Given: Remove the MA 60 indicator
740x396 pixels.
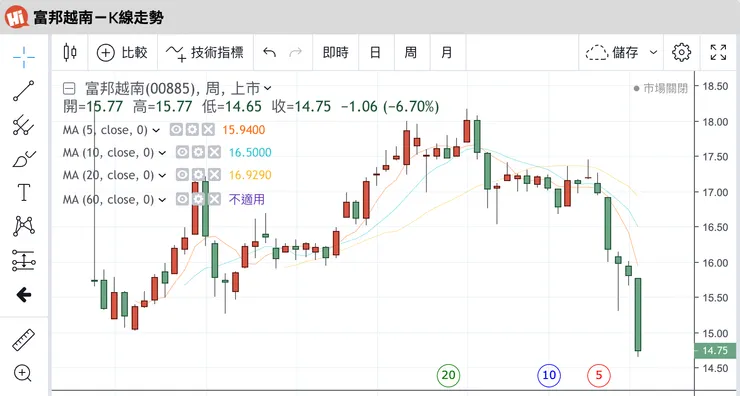Looking at the screenshot, I should coord(214,199).
